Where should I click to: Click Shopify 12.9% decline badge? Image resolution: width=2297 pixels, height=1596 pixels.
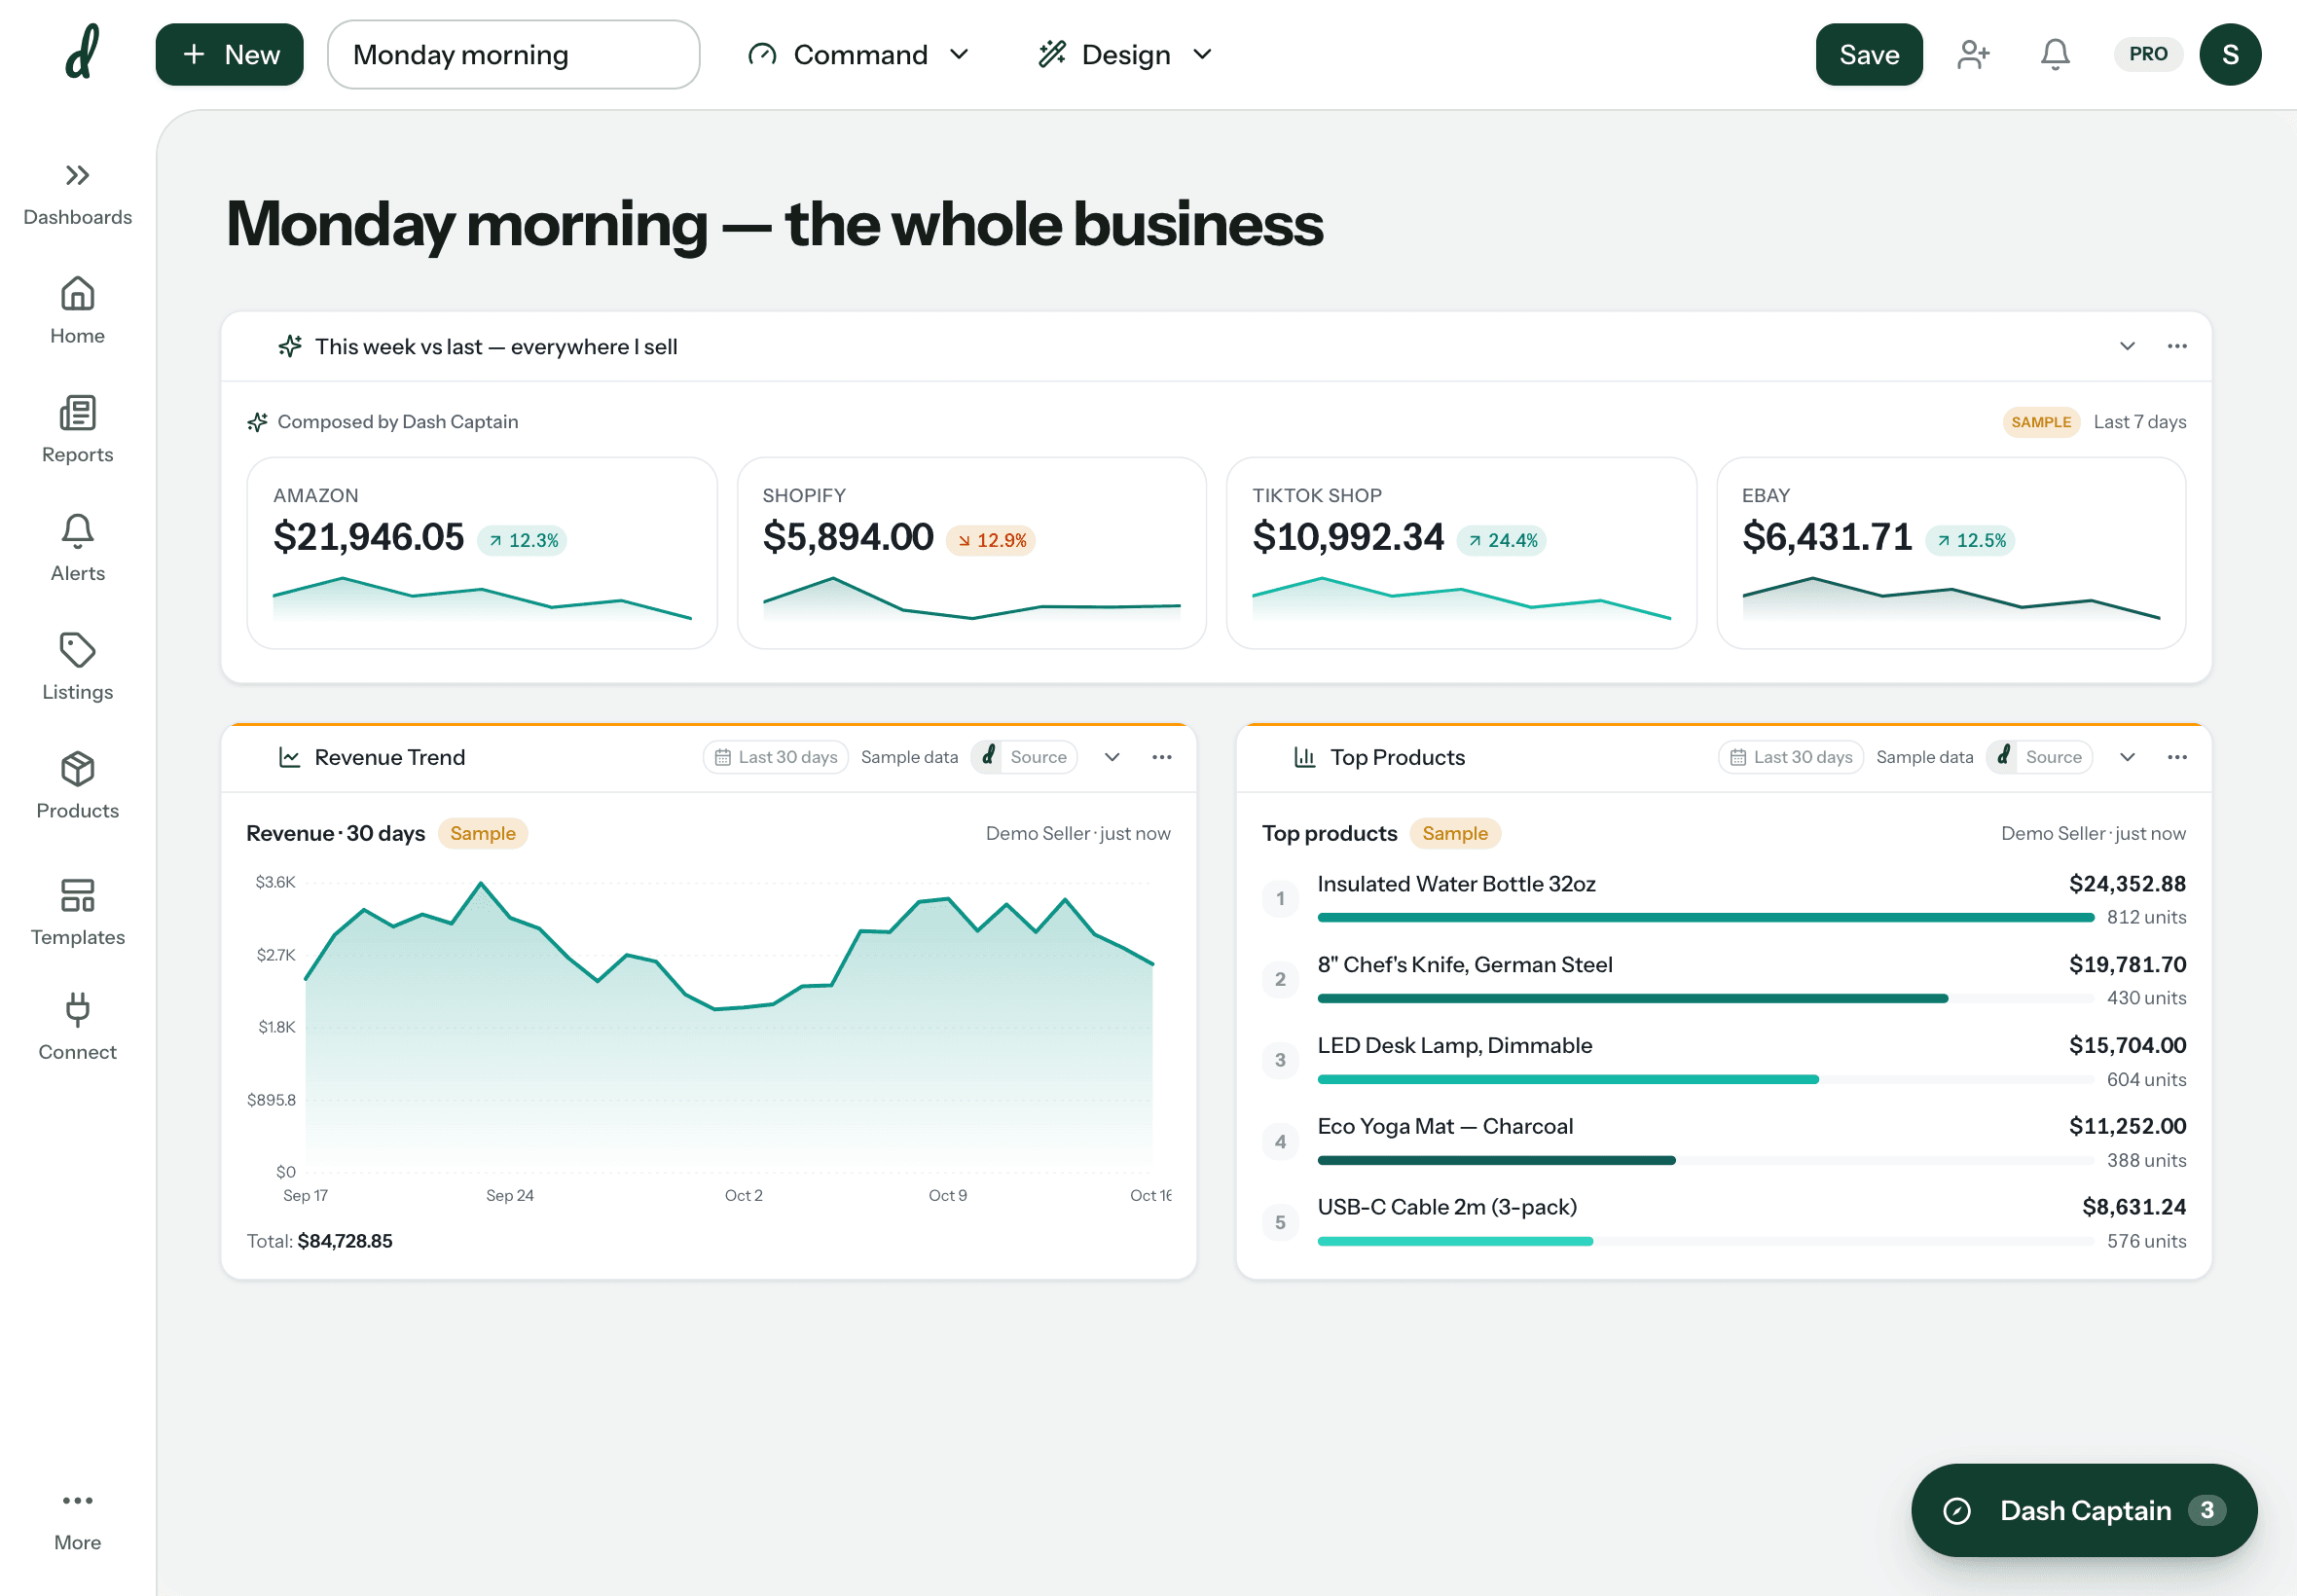coord(992,540)
